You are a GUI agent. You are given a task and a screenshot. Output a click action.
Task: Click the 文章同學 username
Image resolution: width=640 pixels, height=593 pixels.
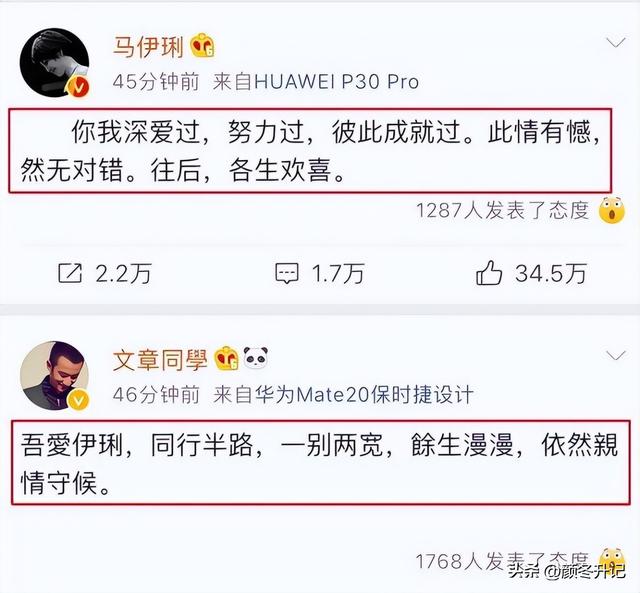pyautogui.click(x=160, y=360)
